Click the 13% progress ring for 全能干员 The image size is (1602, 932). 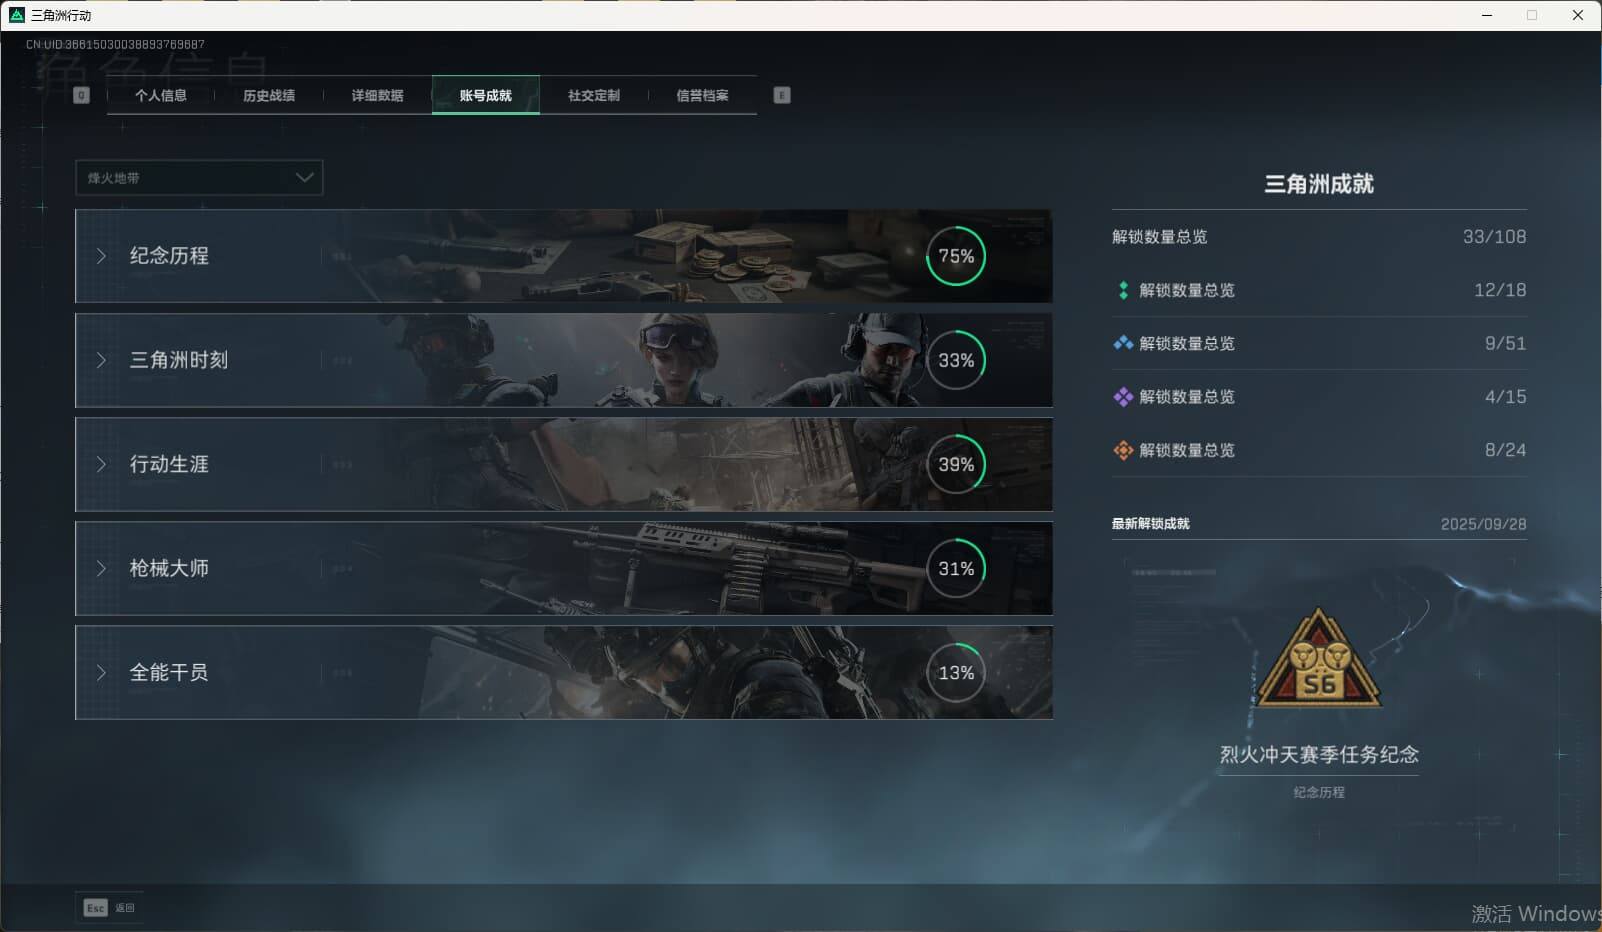[956, 673]
